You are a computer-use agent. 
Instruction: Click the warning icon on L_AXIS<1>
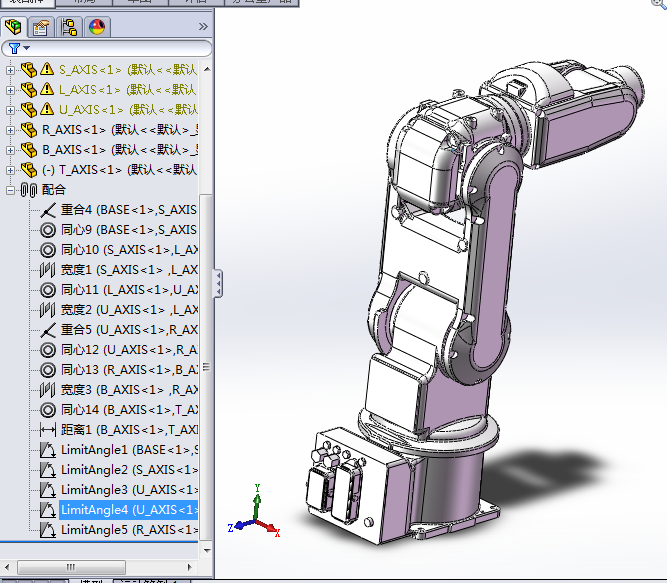(47, 89)
